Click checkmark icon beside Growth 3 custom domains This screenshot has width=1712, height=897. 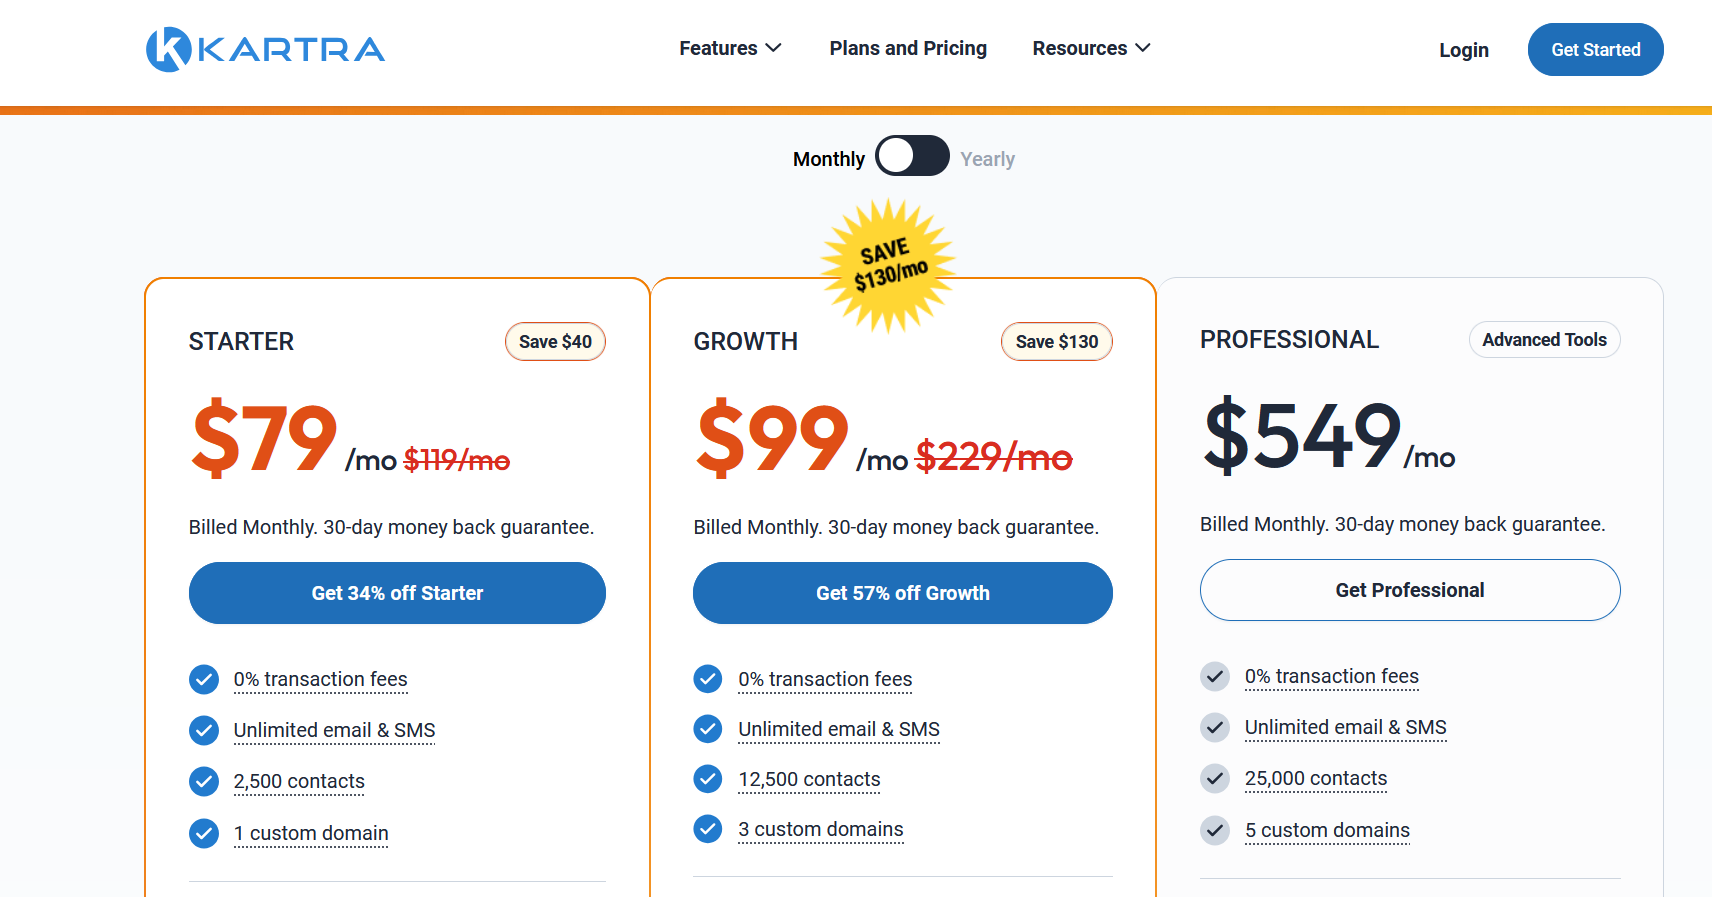tap(708, 828)
